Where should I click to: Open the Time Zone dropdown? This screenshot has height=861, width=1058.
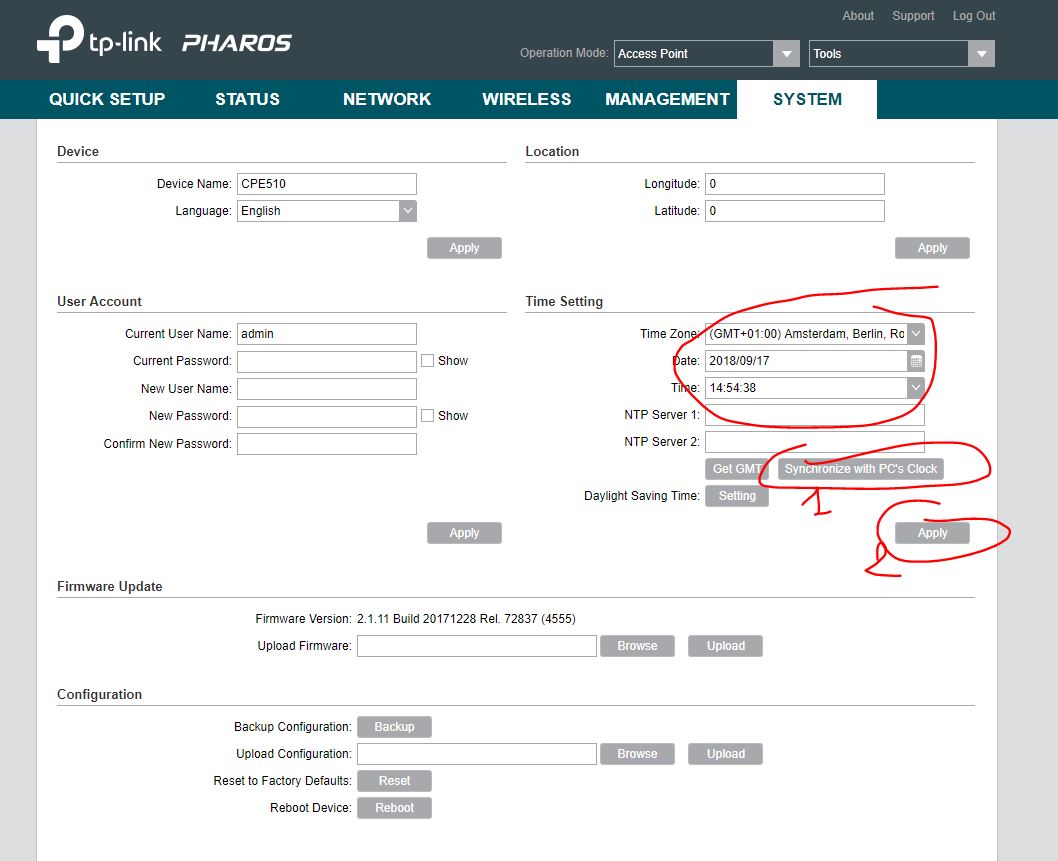click(x=916, y=334)
